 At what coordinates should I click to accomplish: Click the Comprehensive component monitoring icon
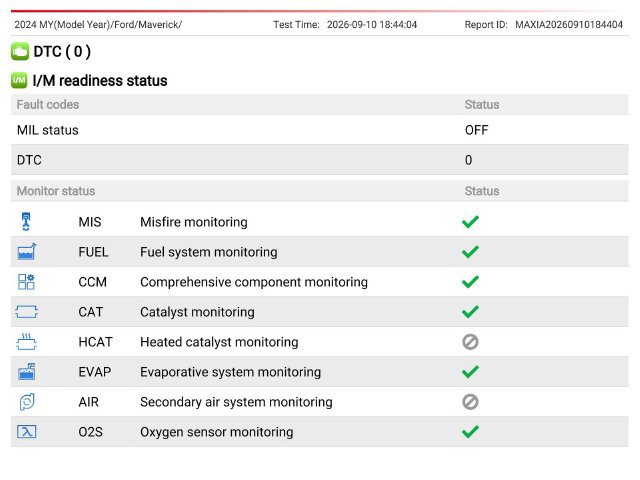click(27, 282)
